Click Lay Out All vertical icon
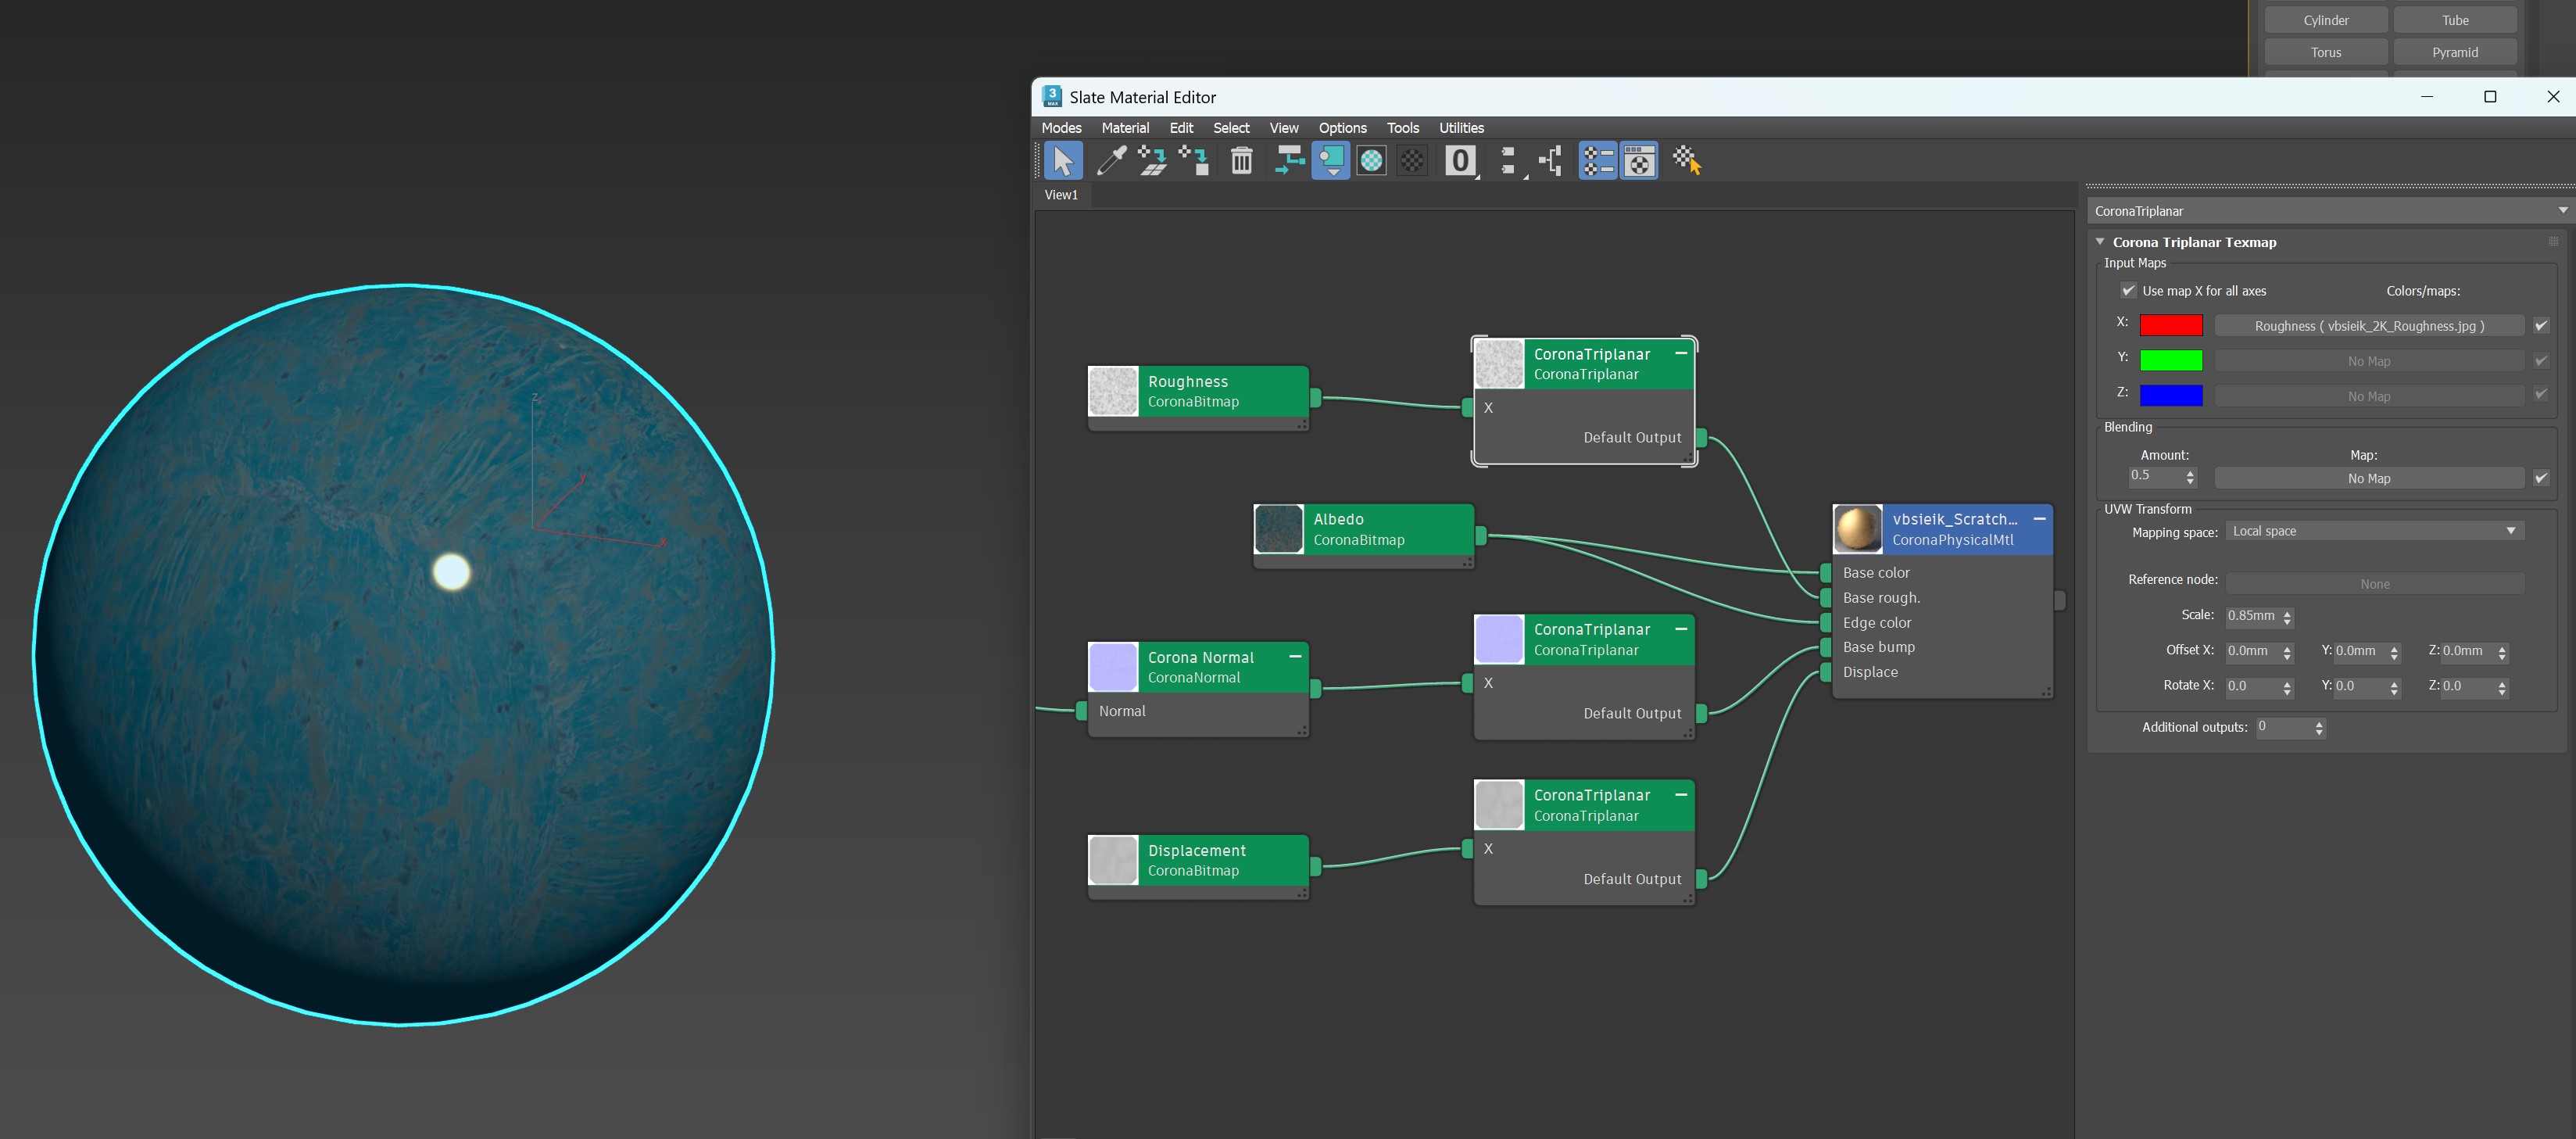Screen dimensions: 2576x1139 click(1508, 161)
